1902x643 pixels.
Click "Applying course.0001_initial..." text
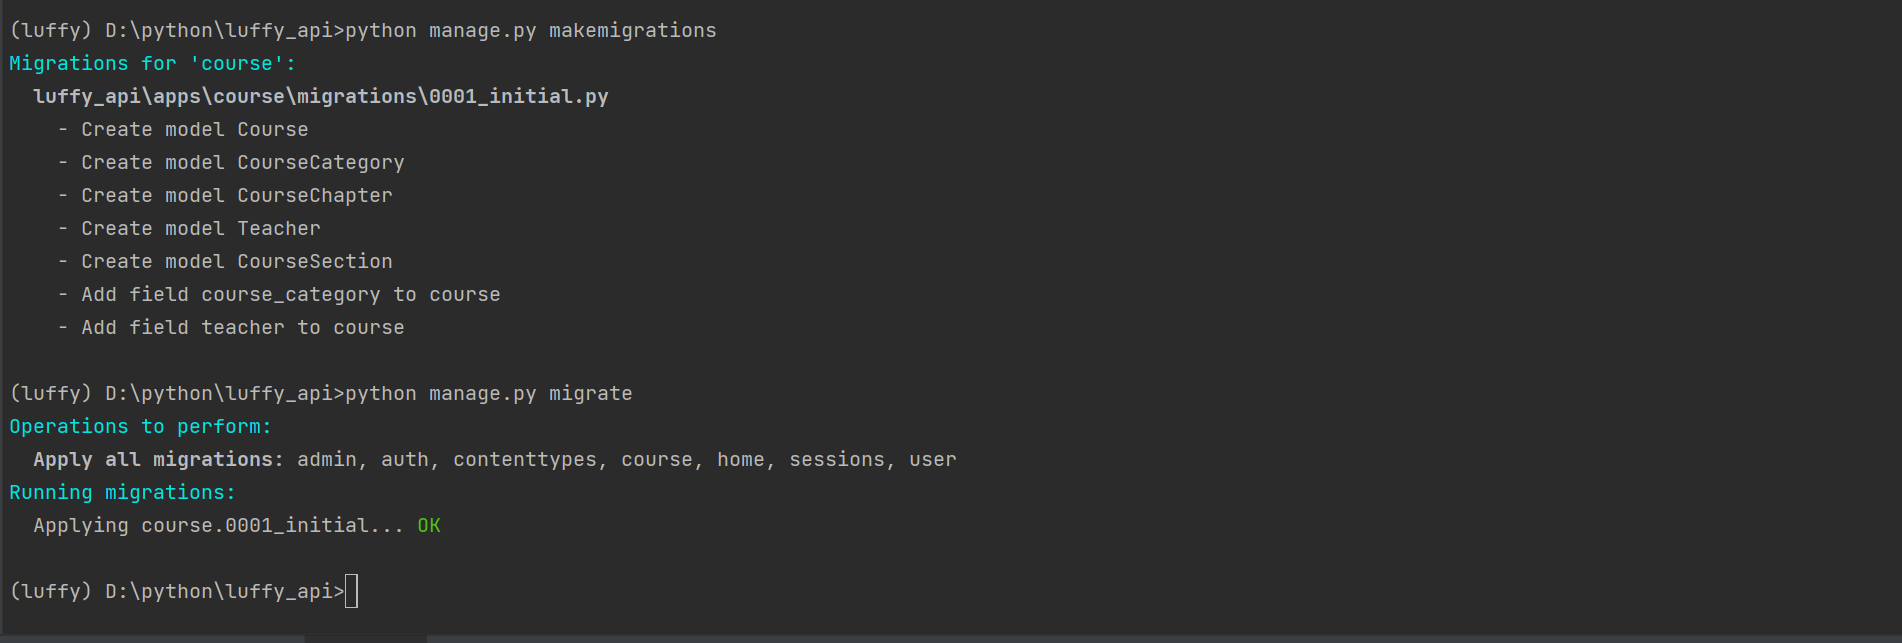click(218, 526)
